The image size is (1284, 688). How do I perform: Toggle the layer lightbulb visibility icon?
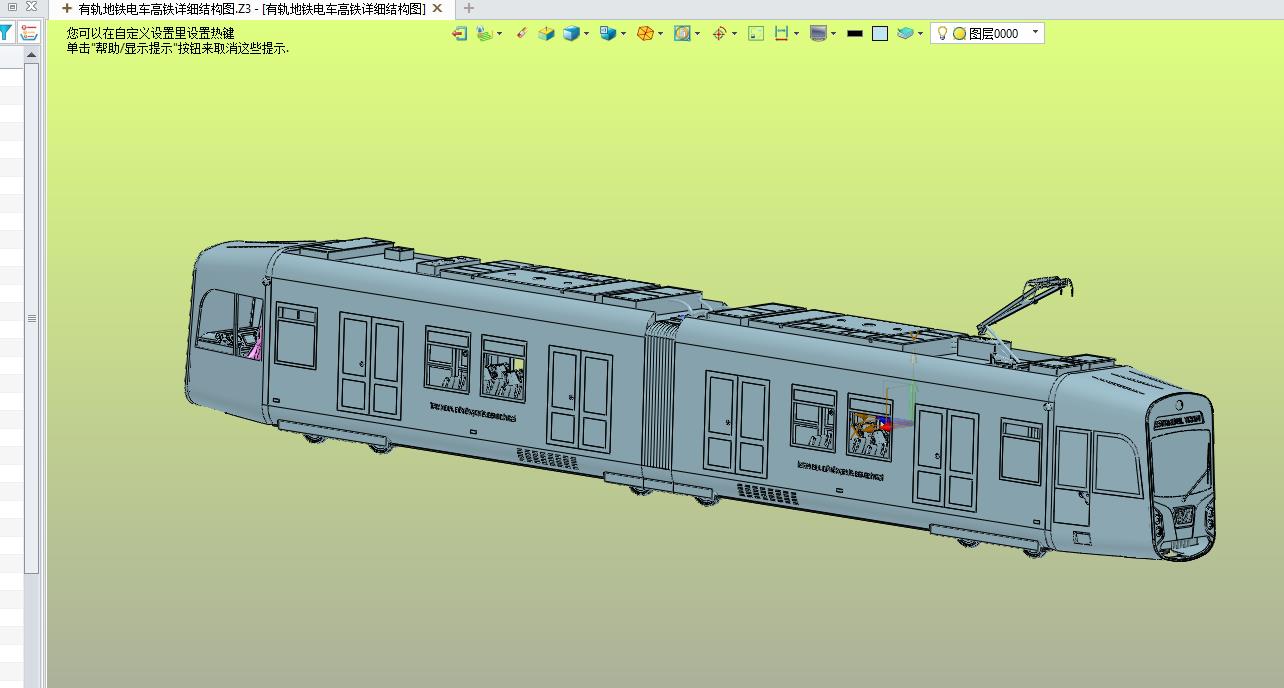[943, 33]
